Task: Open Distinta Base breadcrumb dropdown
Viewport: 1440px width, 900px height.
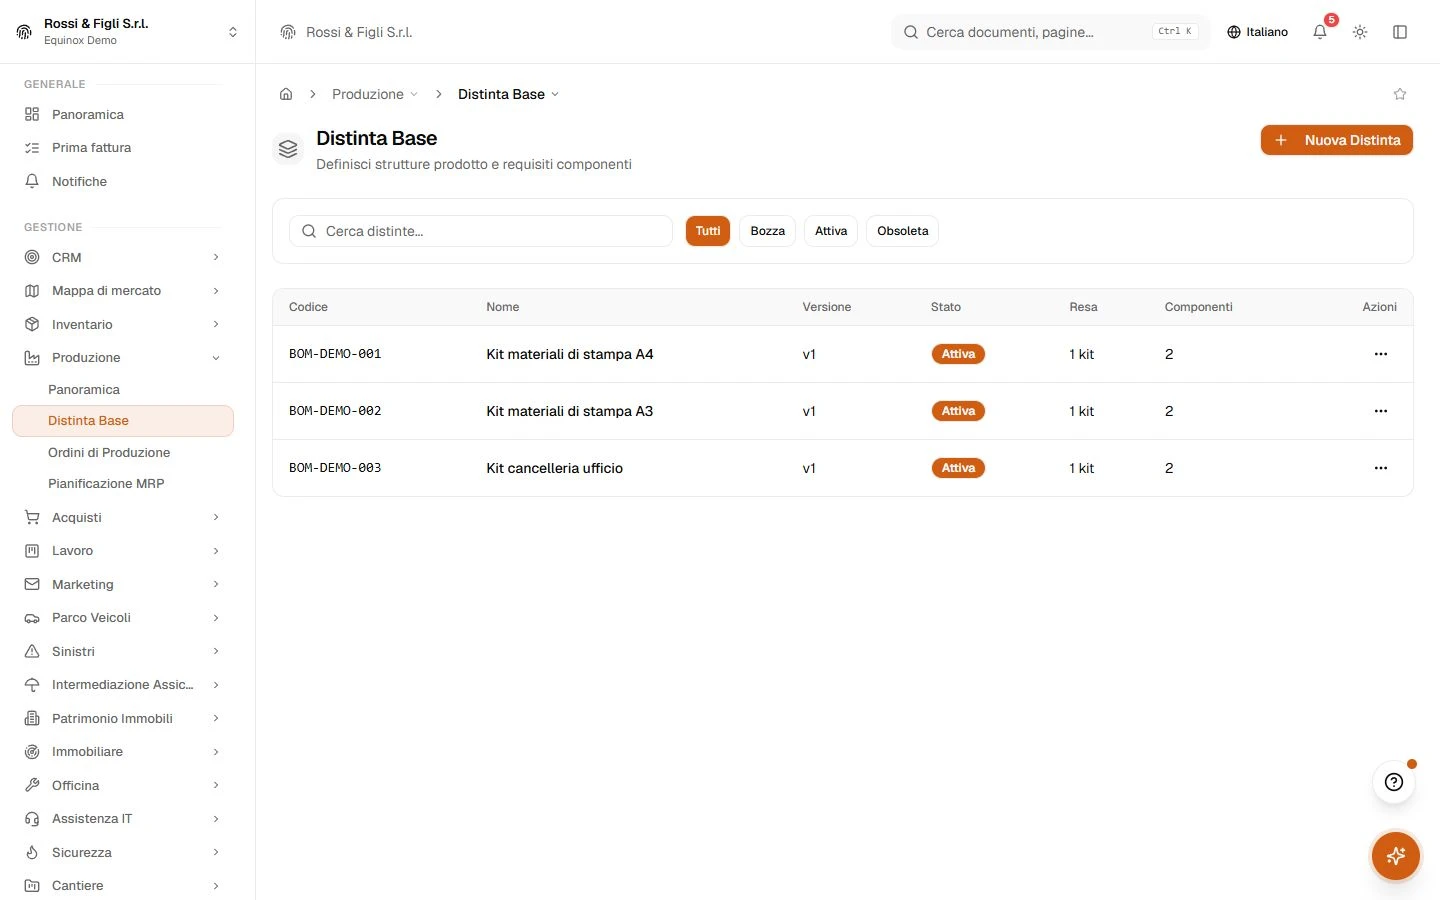Action: (508, 94)
